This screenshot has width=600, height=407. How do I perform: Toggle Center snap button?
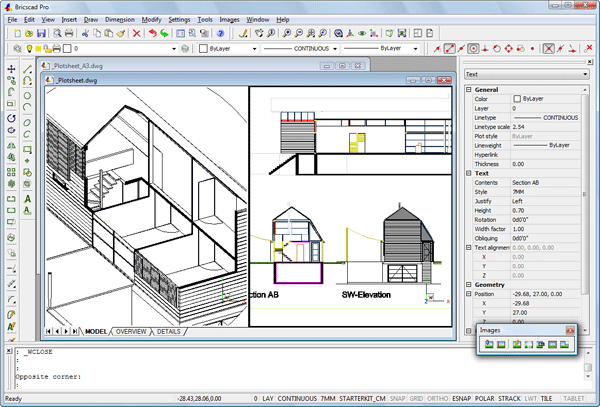pyautogui.click(x=474, y=49)
